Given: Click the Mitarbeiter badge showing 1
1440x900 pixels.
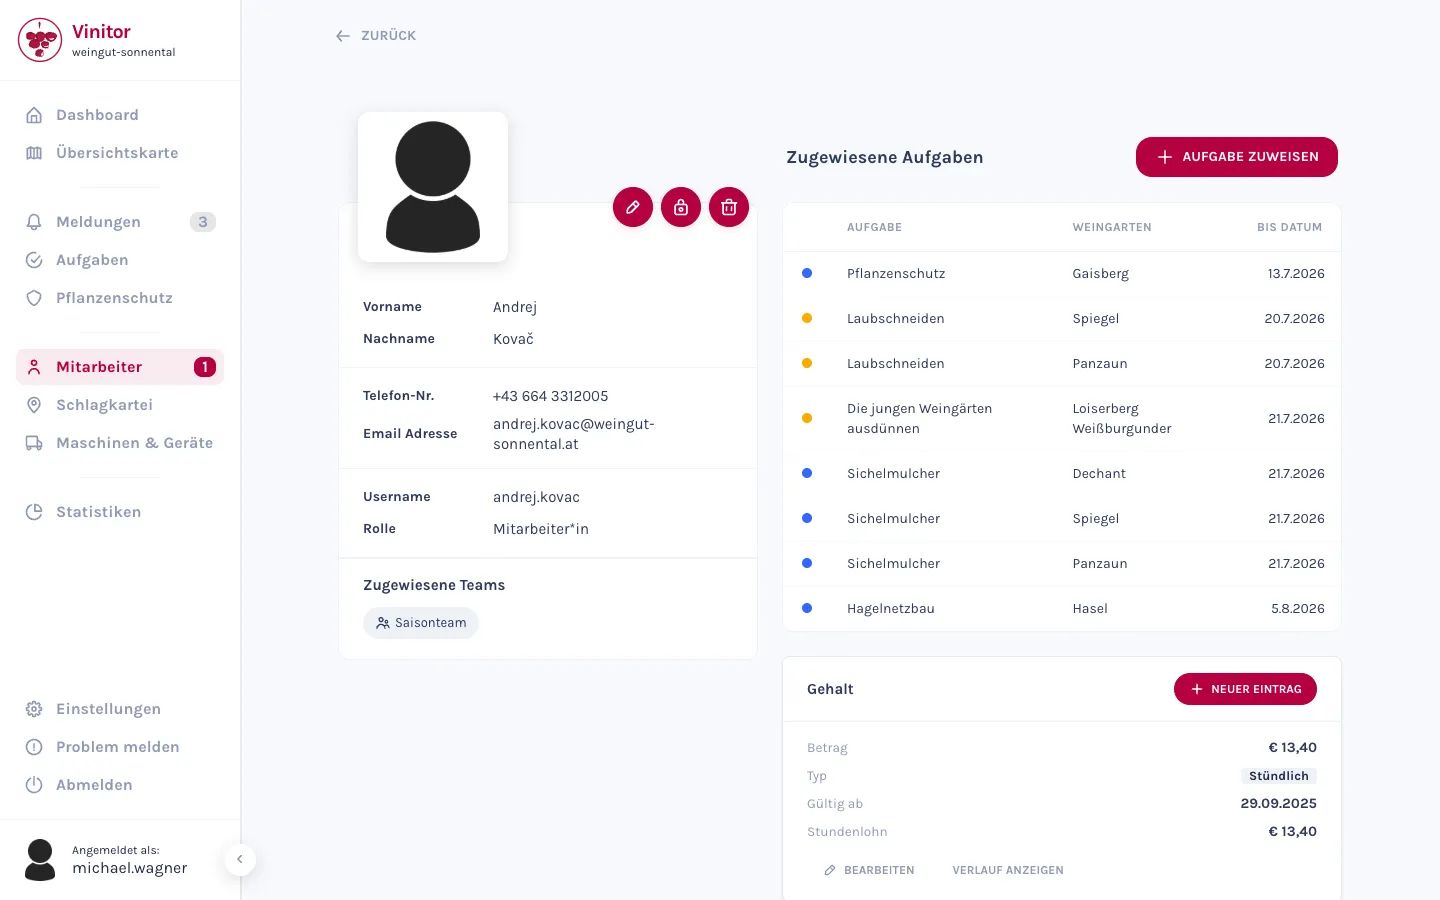Looking at the screenshot, I should [x=205, y=367].
